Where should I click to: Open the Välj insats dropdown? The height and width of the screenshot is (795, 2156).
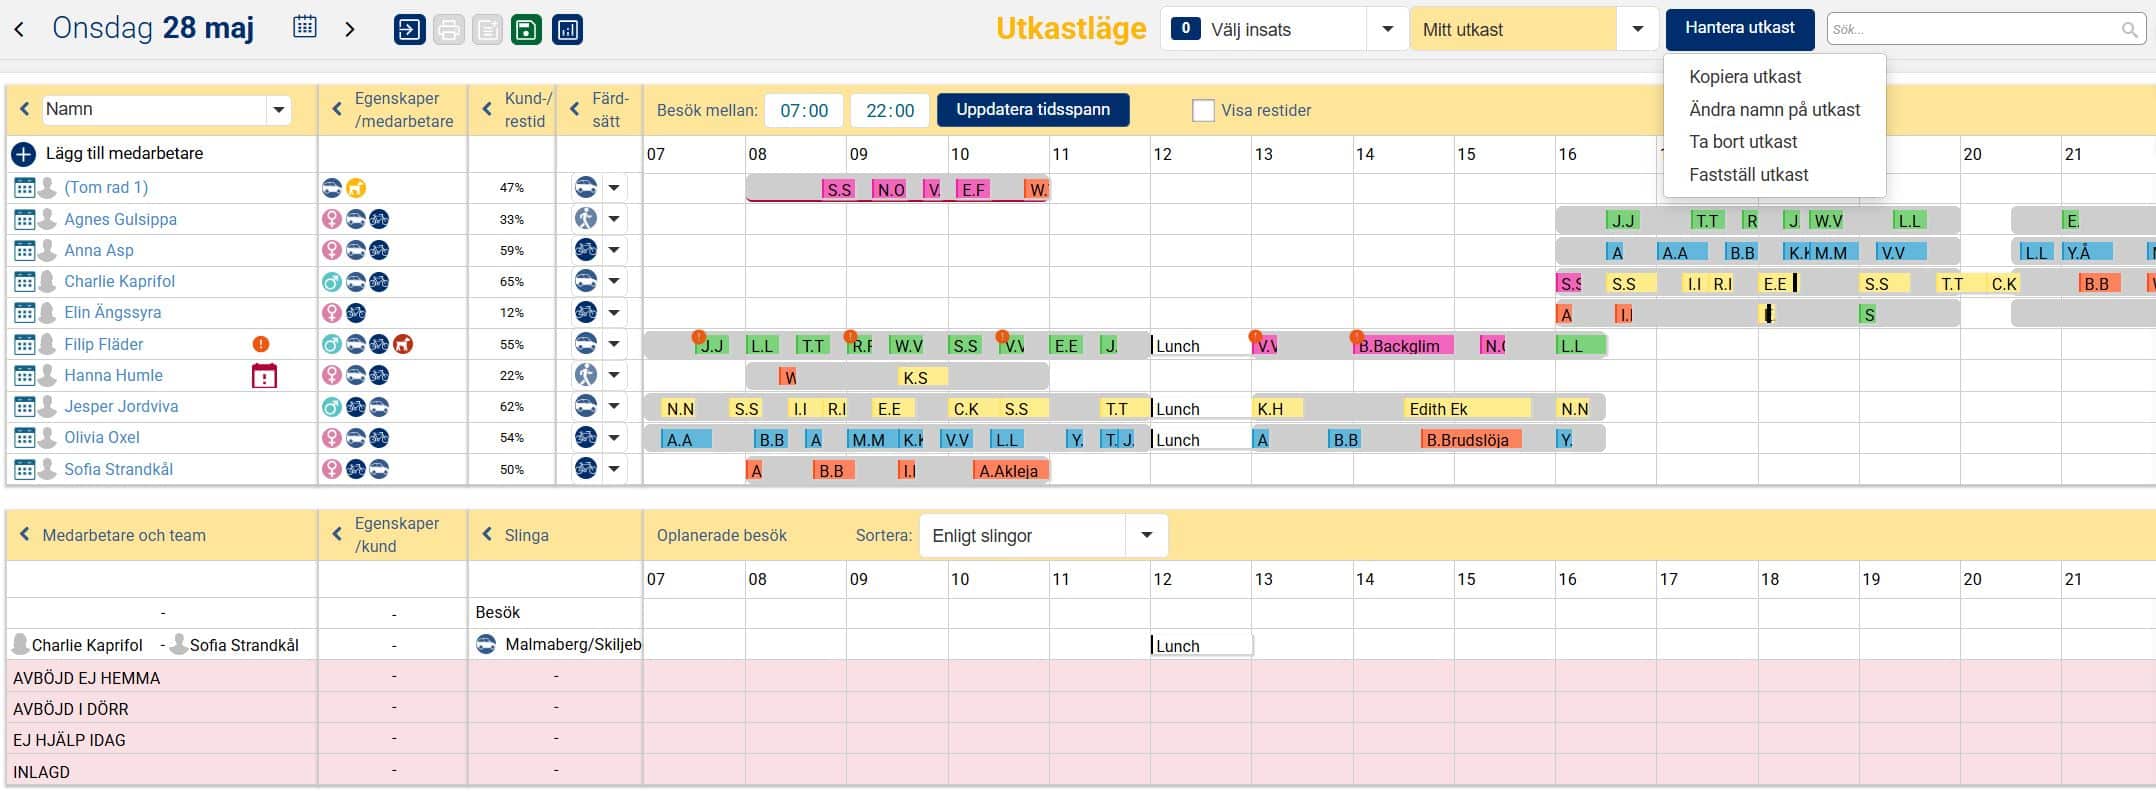coord(1387,30)
